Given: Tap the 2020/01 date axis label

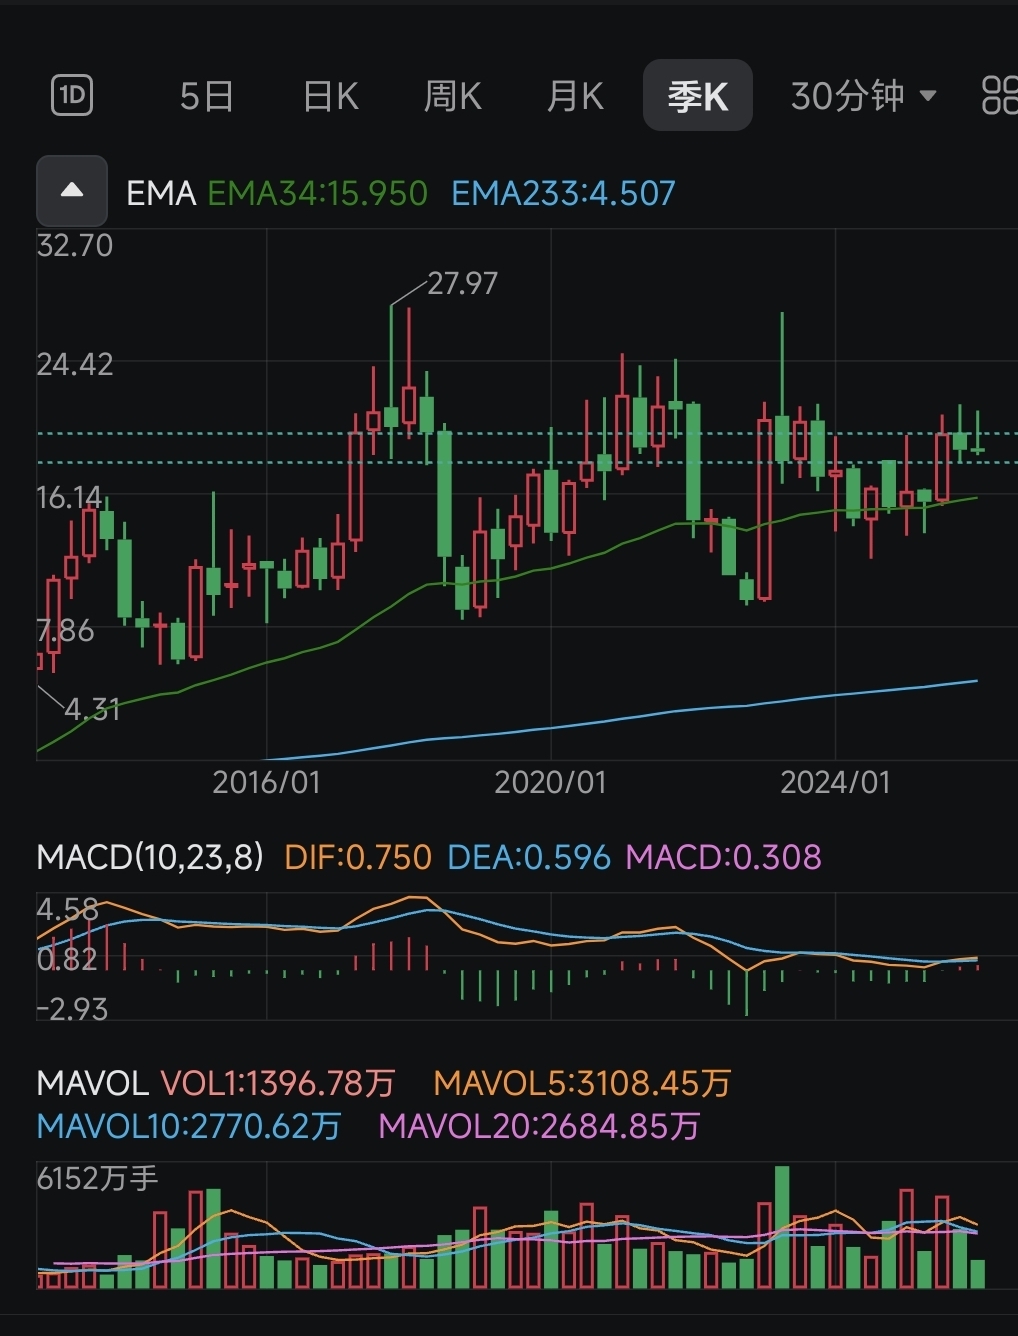Looking at the screenshot, I should (551, 782).
